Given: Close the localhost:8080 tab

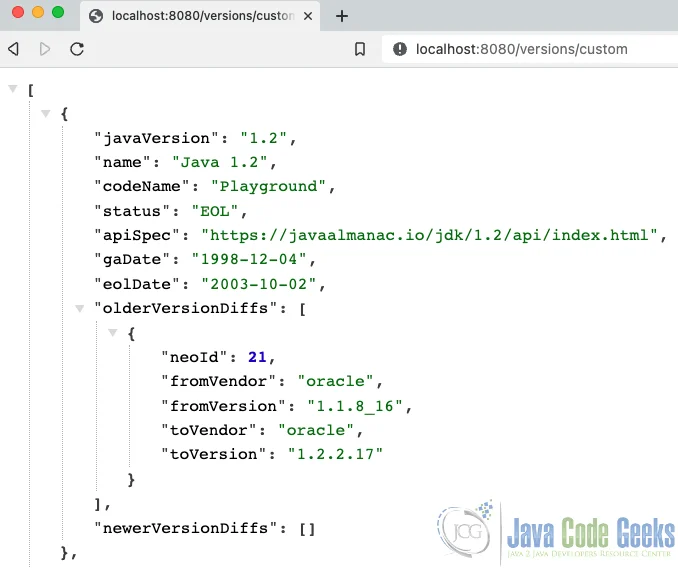Looking at the screenshot, I should (308, 16).
